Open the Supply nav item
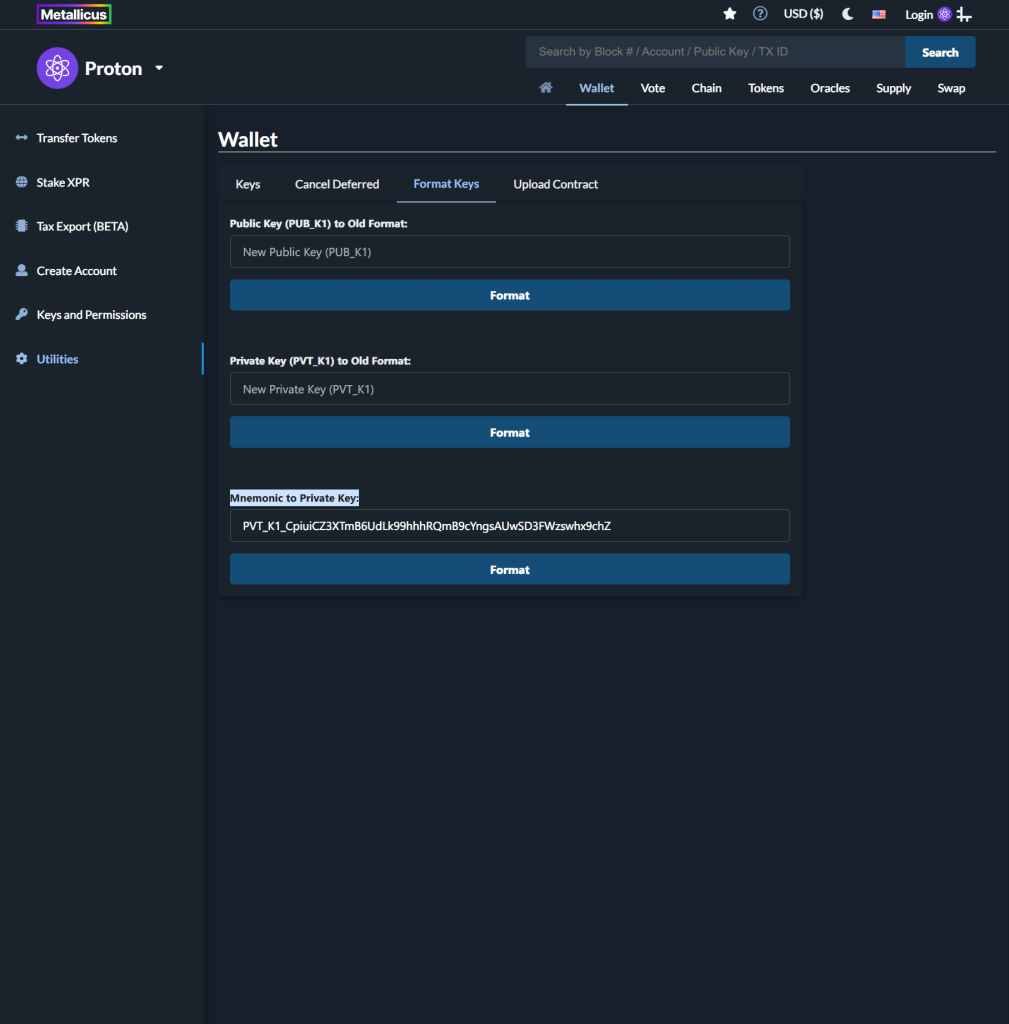This screenshot has height=1024, width=1009. [893, 88]
